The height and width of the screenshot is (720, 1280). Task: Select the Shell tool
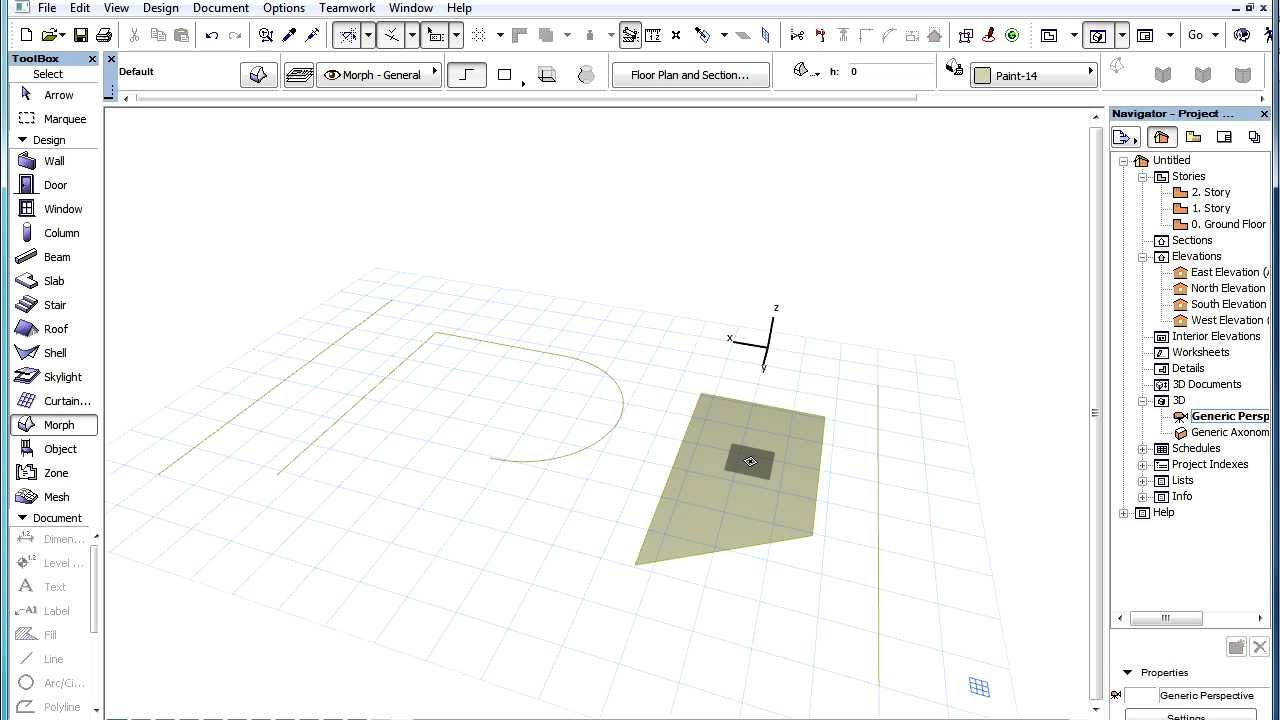55,353
